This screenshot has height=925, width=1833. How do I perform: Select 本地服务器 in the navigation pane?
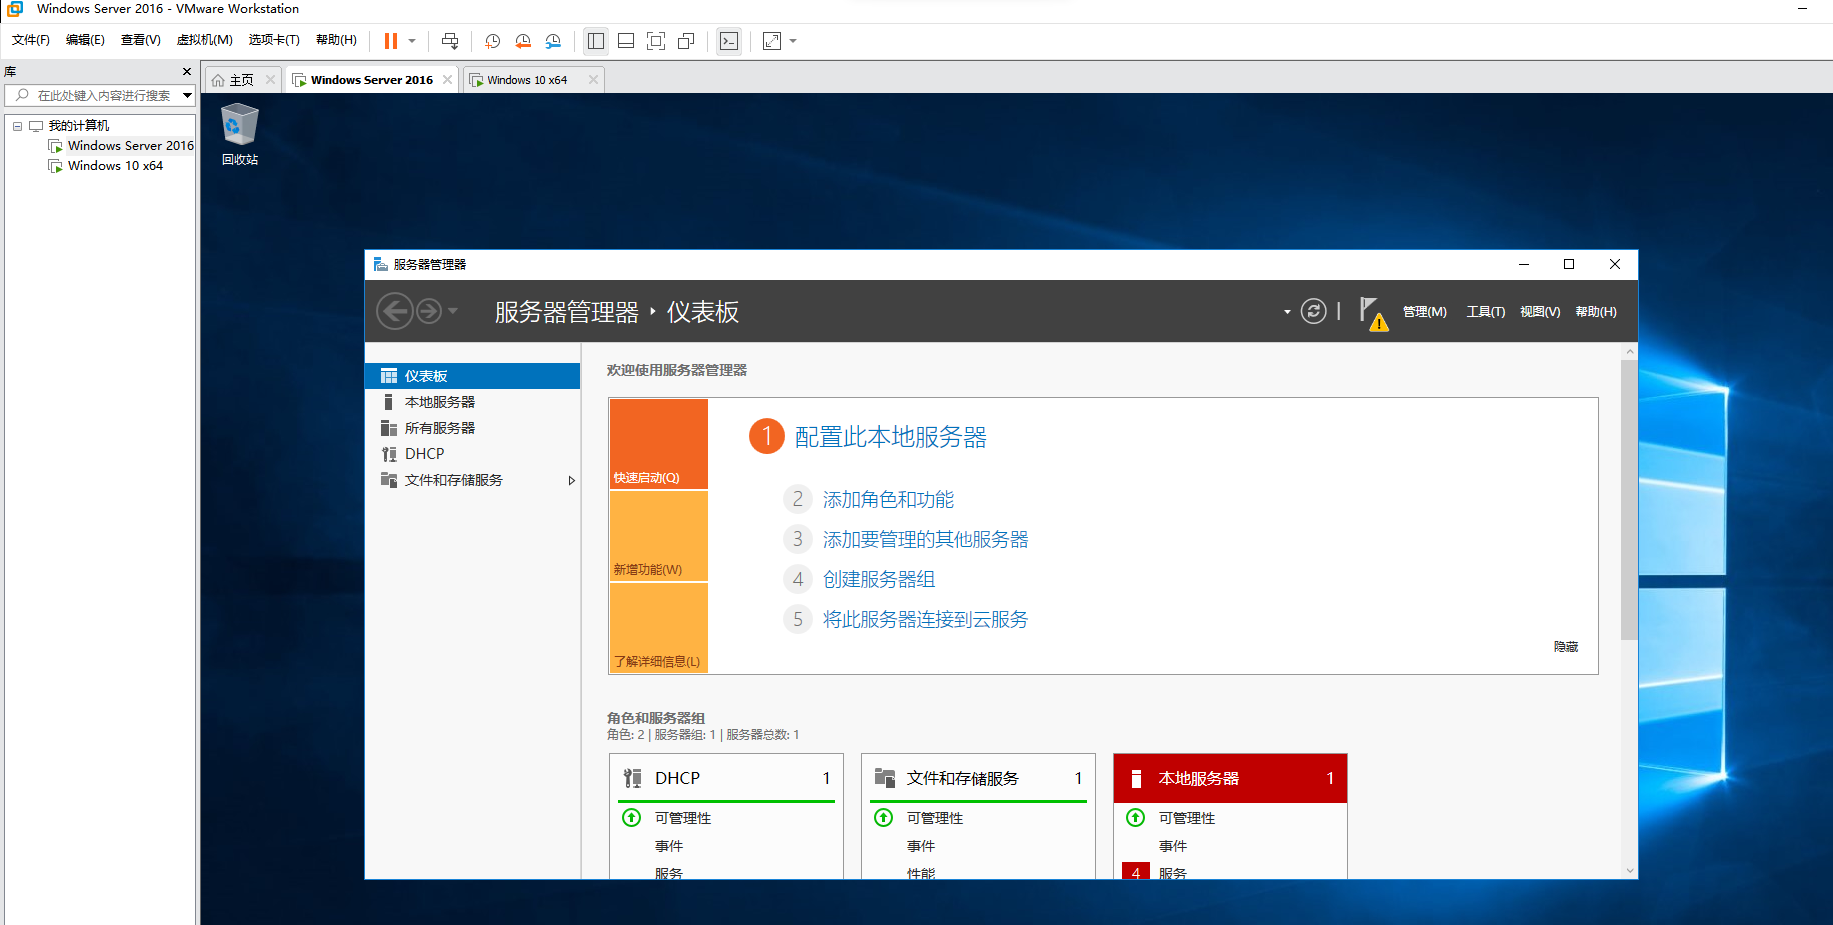[x=473, y=402]
